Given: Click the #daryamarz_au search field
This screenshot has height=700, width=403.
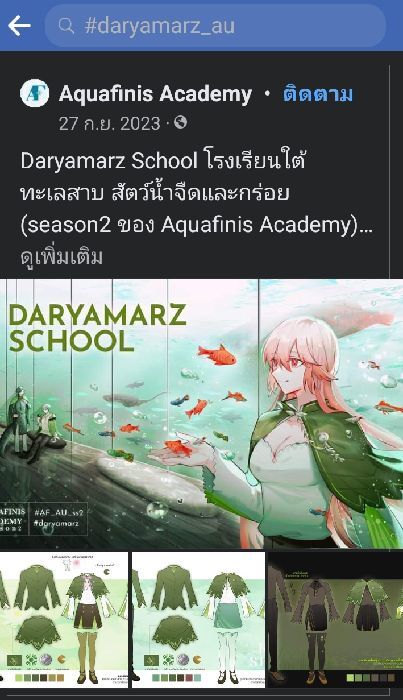Looking at the screenshot, I should coord(215,26).
